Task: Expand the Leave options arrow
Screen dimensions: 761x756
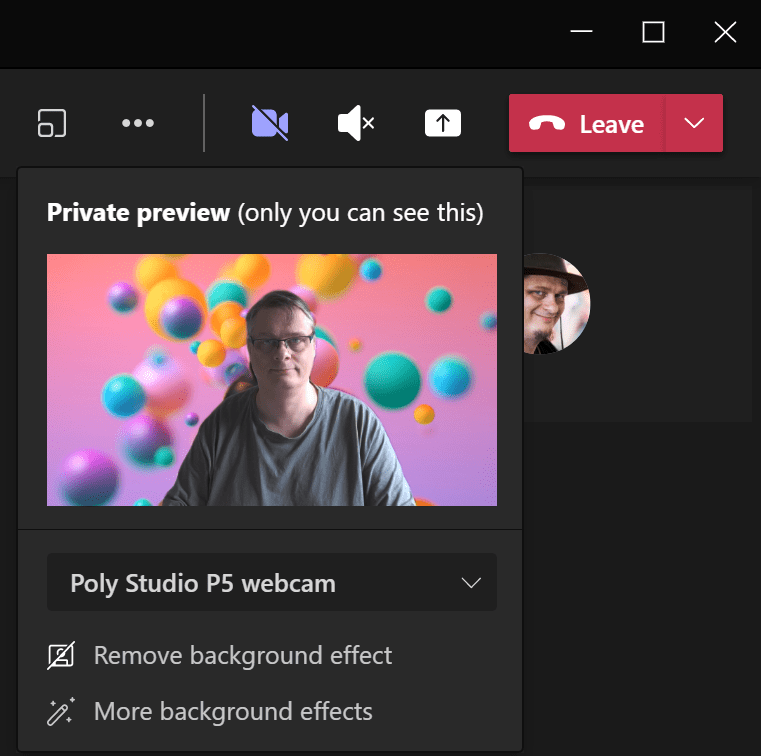Action: [694, 123]
